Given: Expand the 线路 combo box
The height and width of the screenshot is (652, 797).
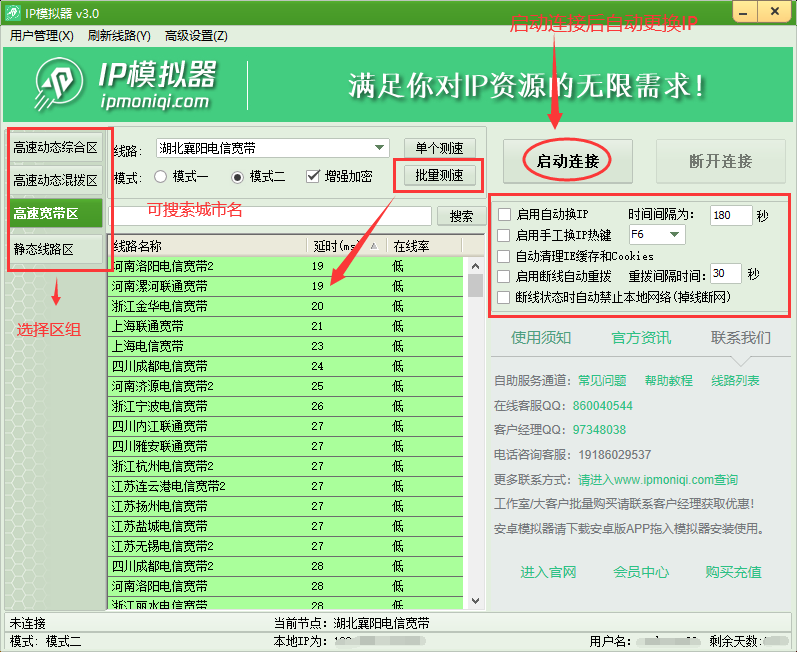Looking at the screenshot, I should tap(380, 148).
